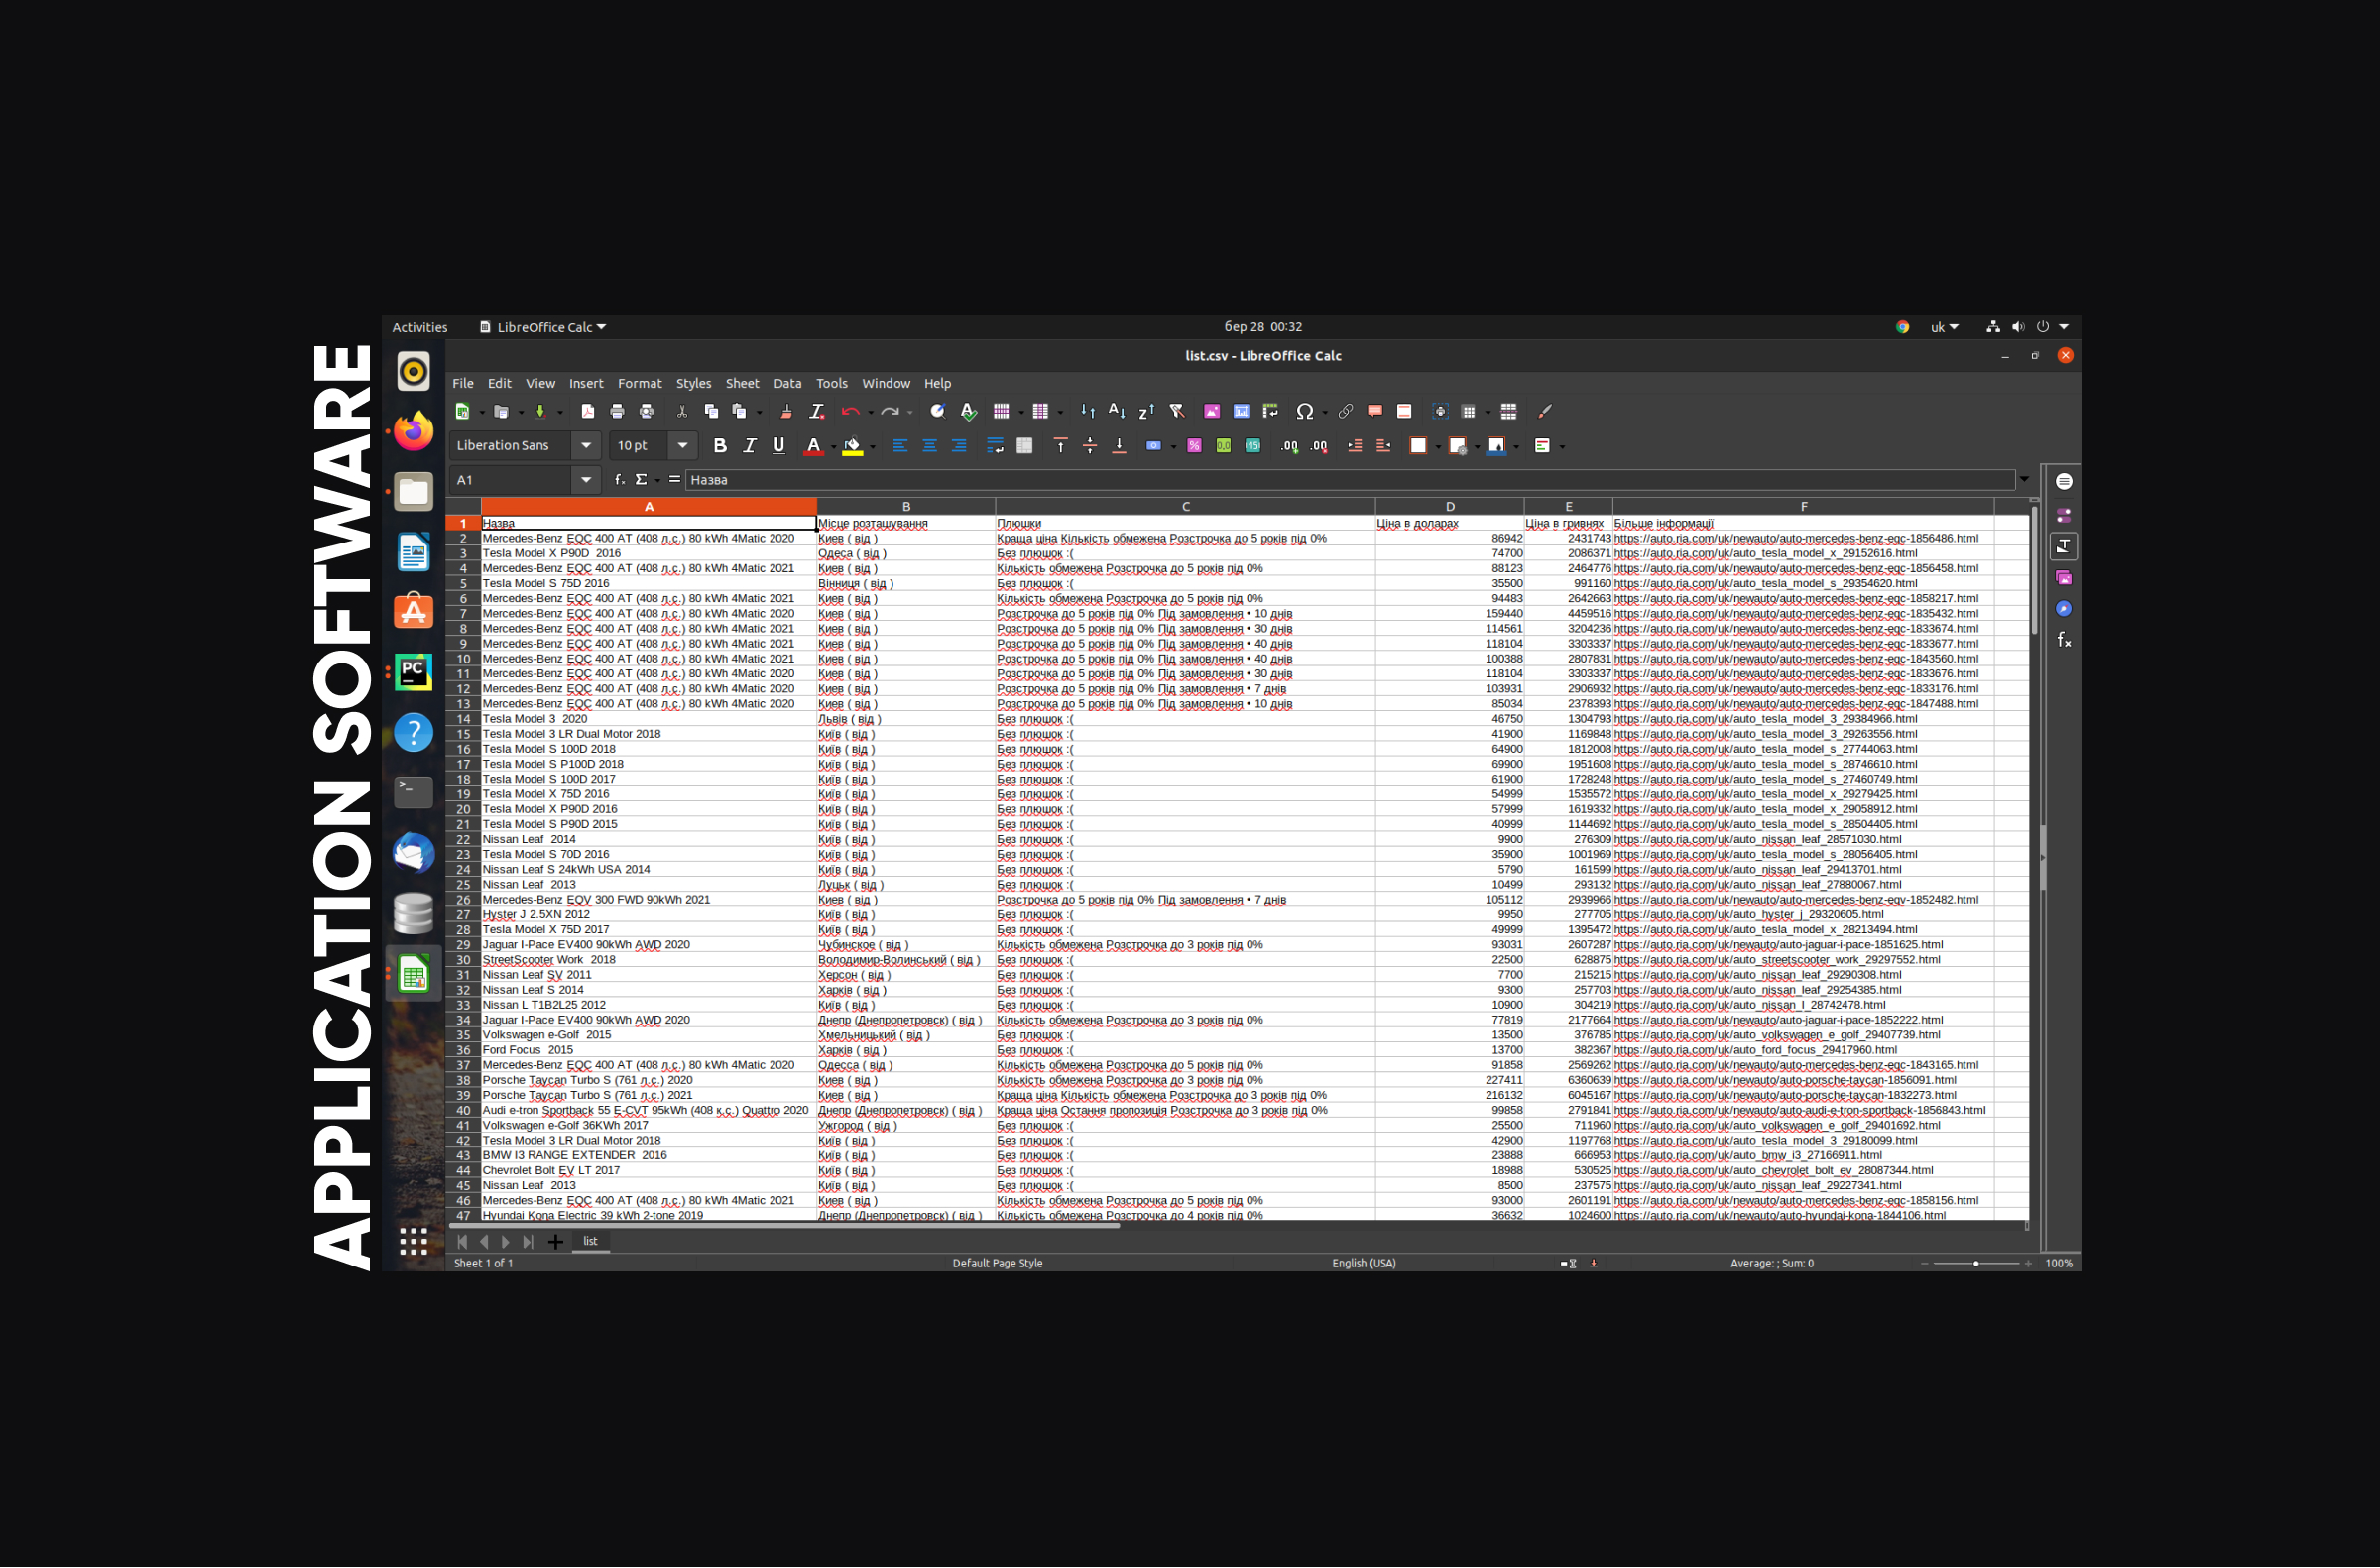Select column D header
This screenshot has width=2380, height=1568.
coord(1449,507)
